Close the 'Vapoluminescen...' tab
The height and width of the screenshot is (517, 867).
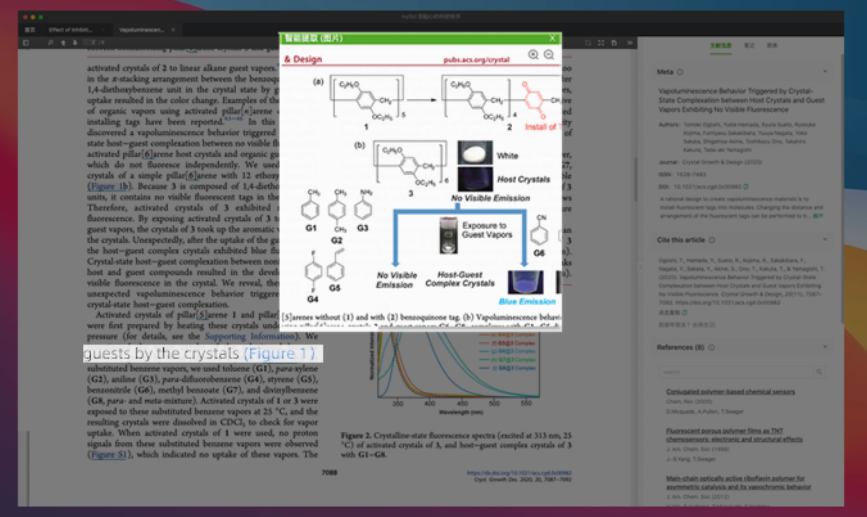(x=173, y=30)
